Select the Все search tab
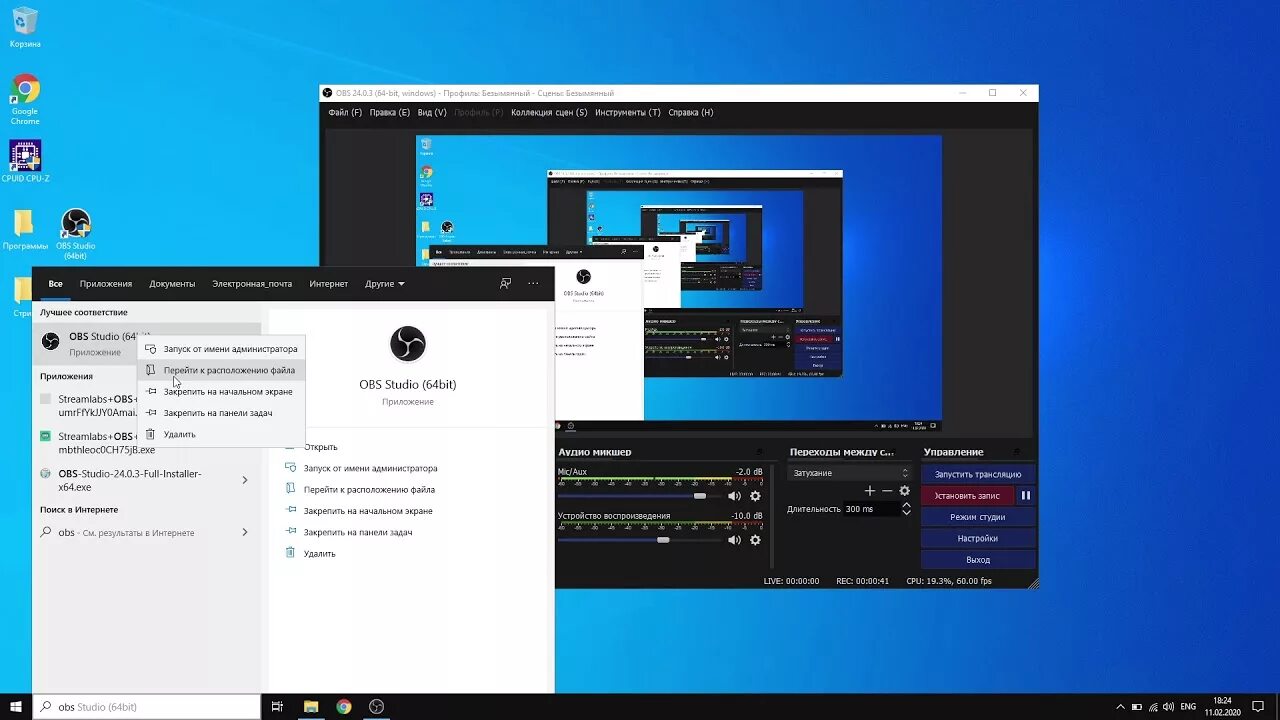Image resolution: width=1280 pixels, height=720 pixels. pyautogui.click(x=56, y=284)
